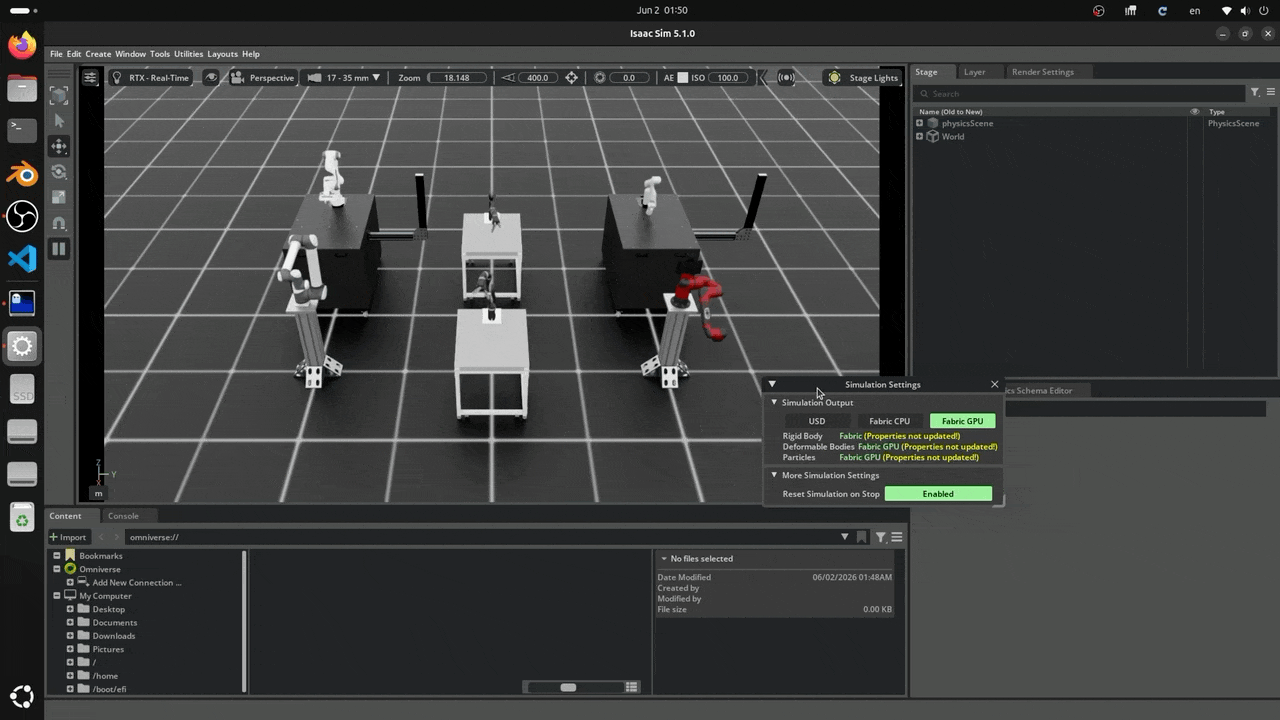Select the USD simulation output option

(x=817, y=421)
